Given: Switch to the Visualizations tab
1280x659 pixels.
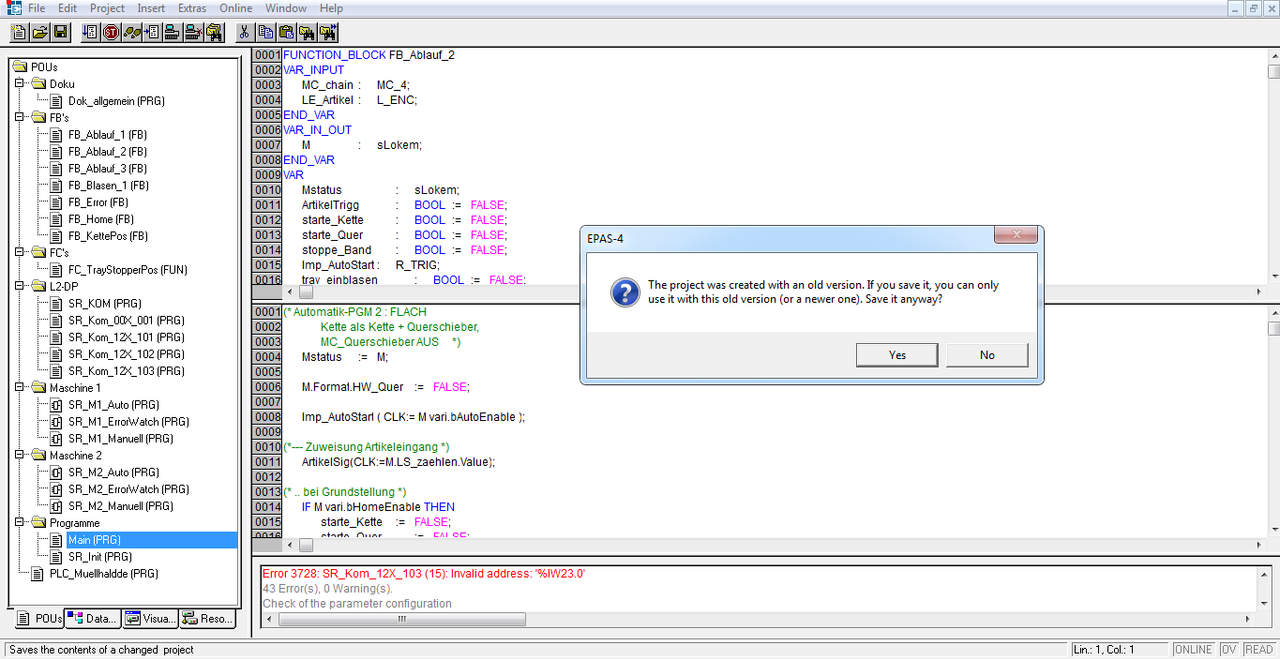Looking at the screenshot, I should click(x=150, y=619).
